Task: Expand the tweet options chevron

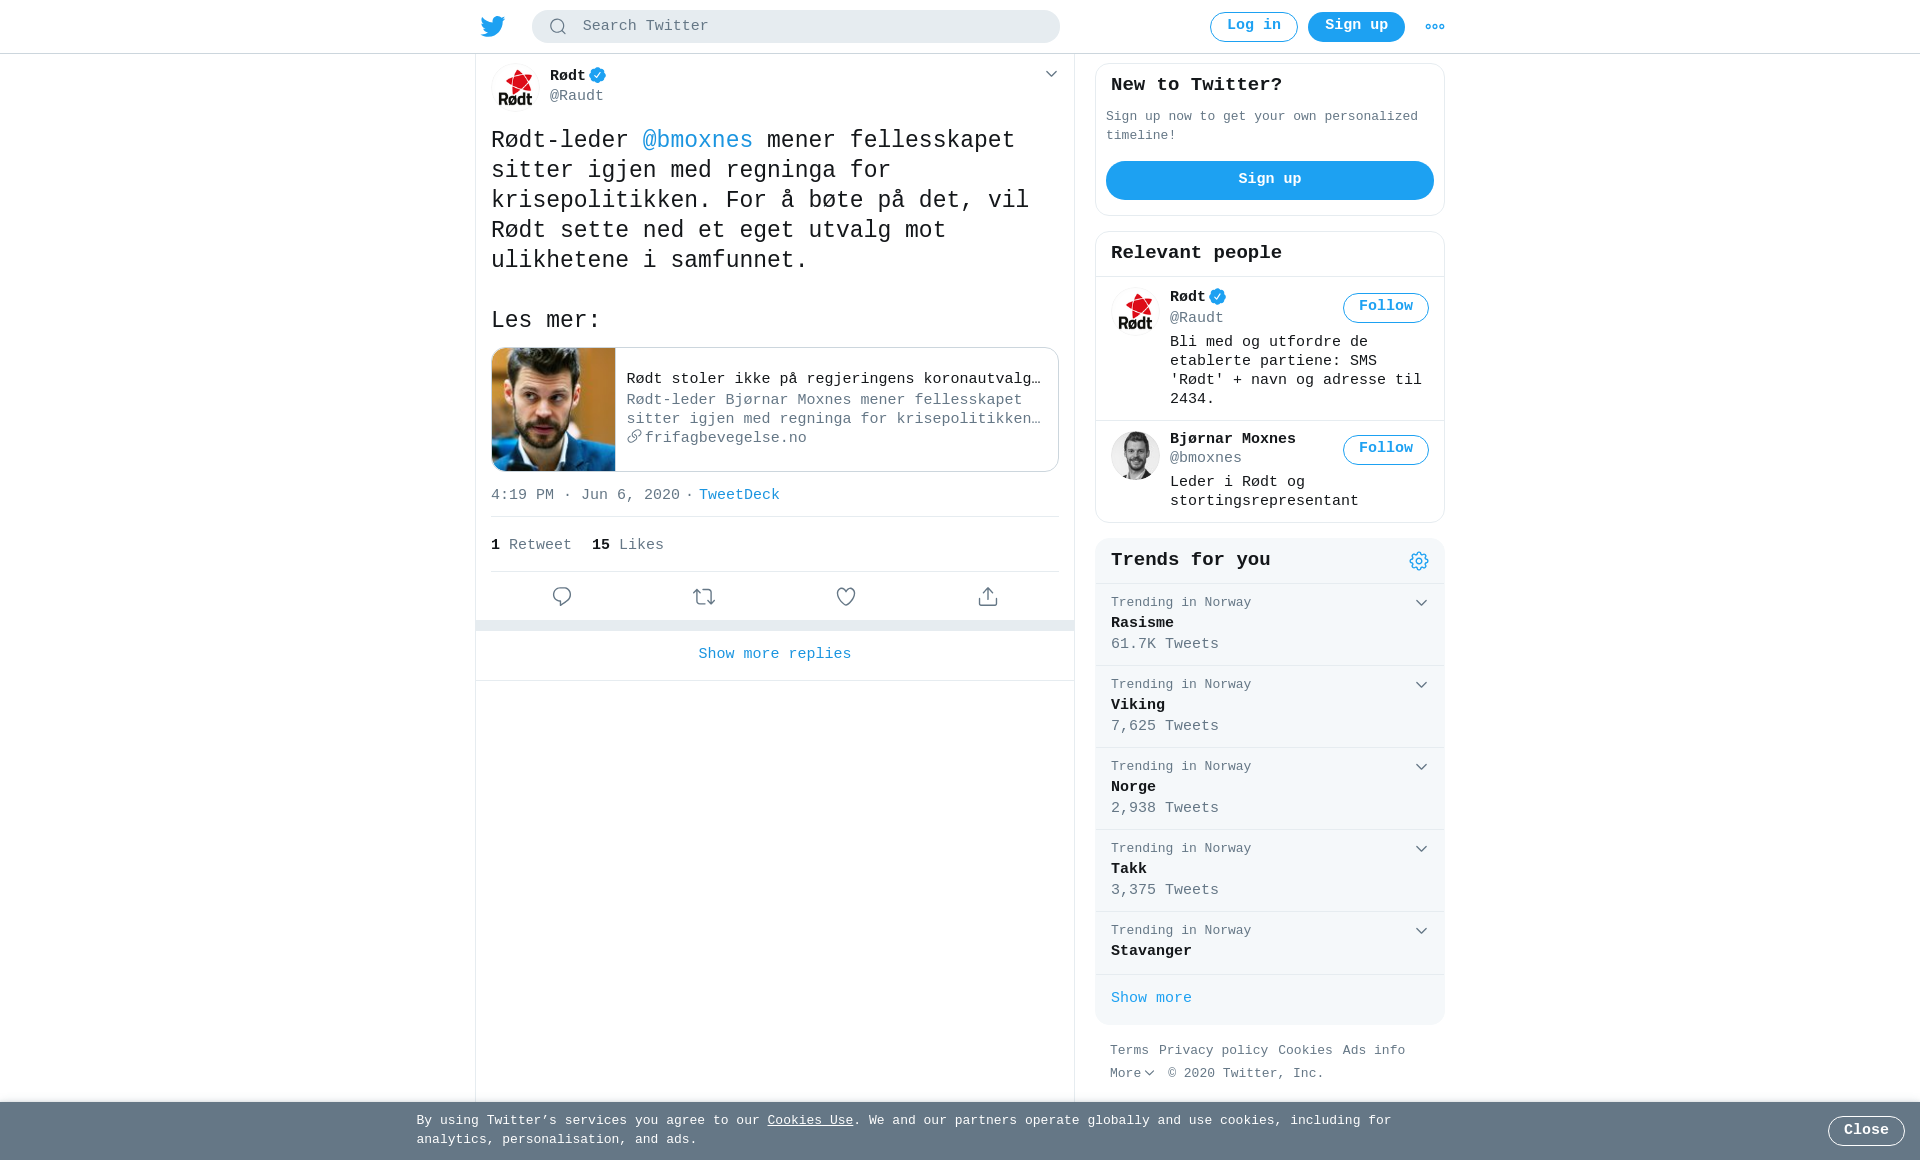Action: coord(1051,74)
